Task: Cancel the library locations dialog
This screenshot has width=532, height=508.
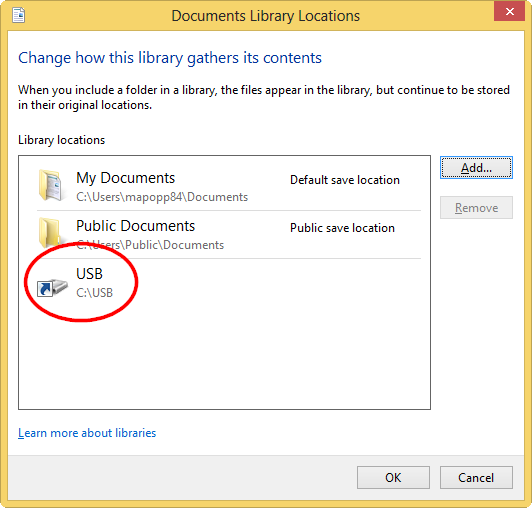Action: point(476,477)
